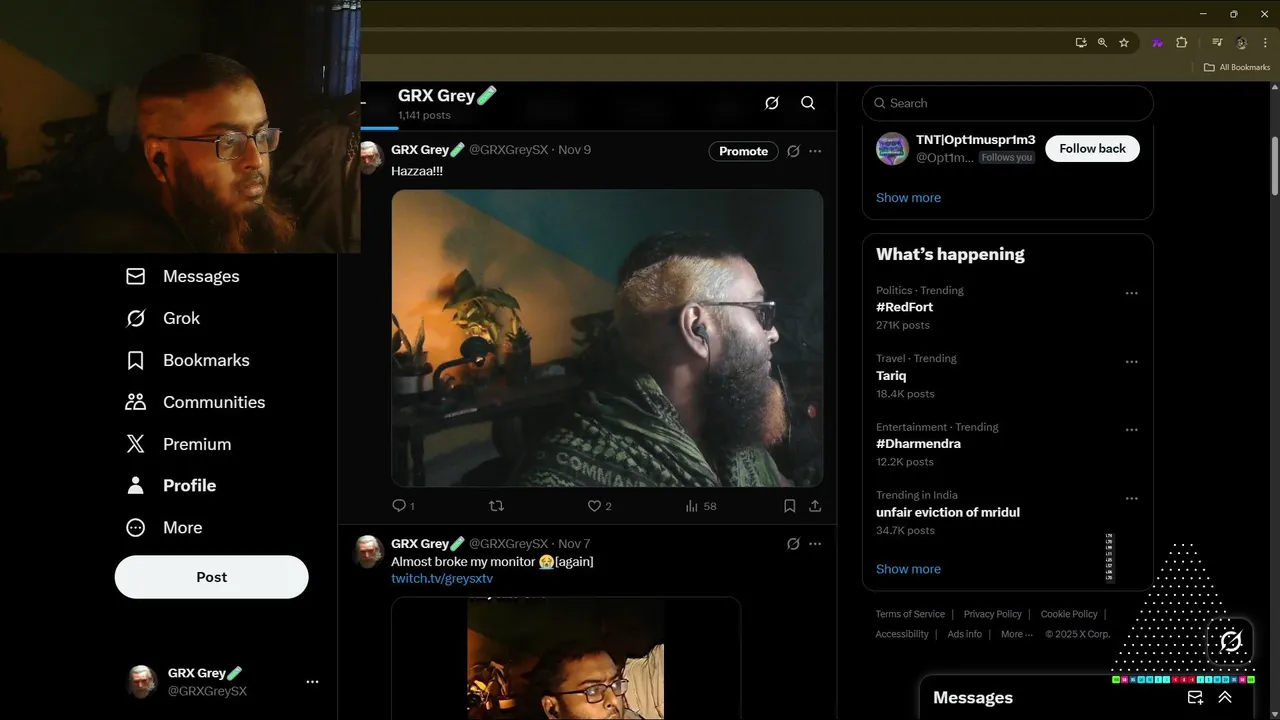This screenshot has height=720, width=1280.
Task: Open the Cookie Policy link
Action: (1069, 614)
